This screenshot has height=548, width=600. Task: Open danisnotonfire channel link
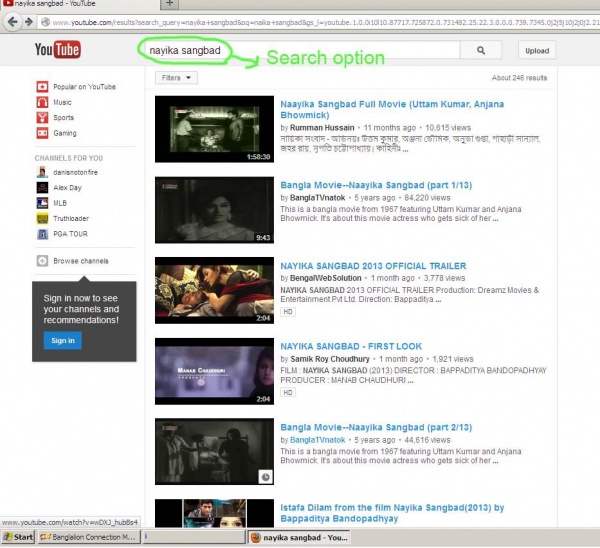[x=75, y=172]
